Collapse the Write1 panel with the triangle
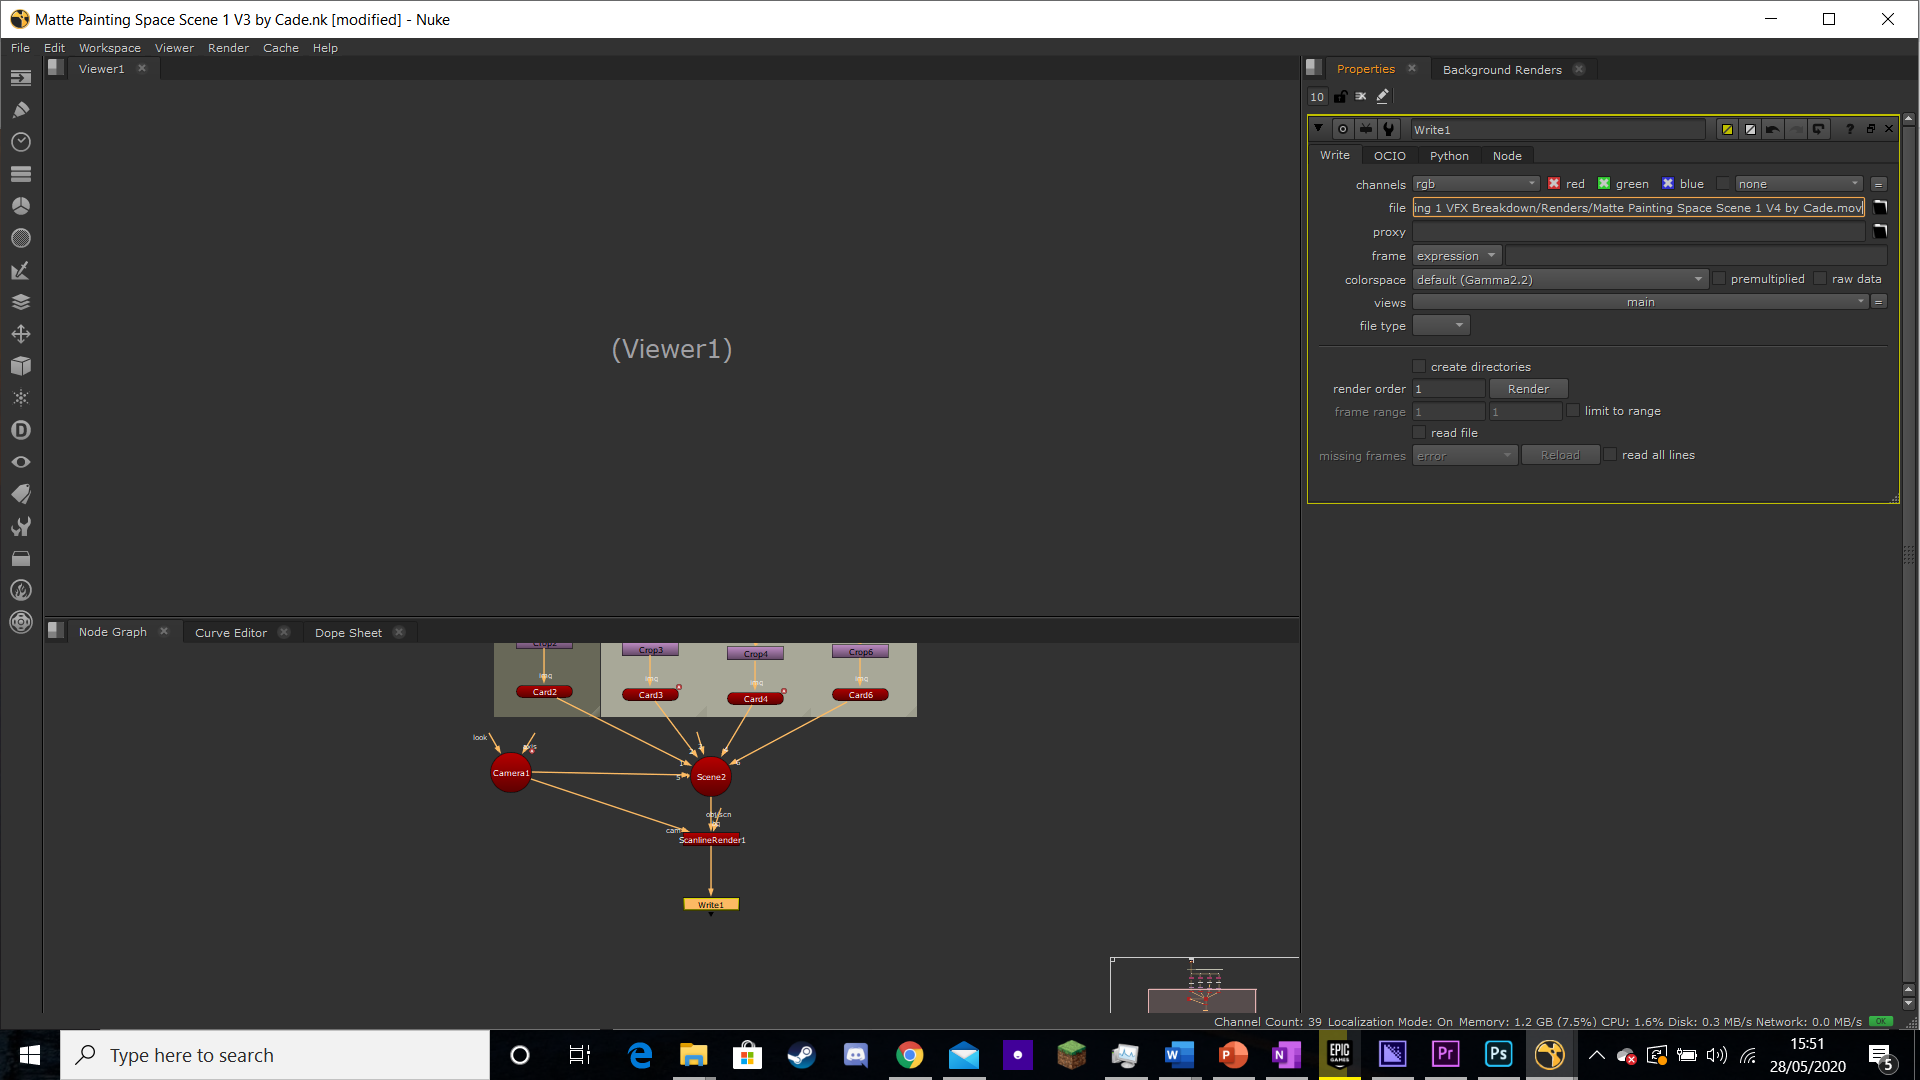This screenshot has width=1920, height=1080. pos(1318,129)
